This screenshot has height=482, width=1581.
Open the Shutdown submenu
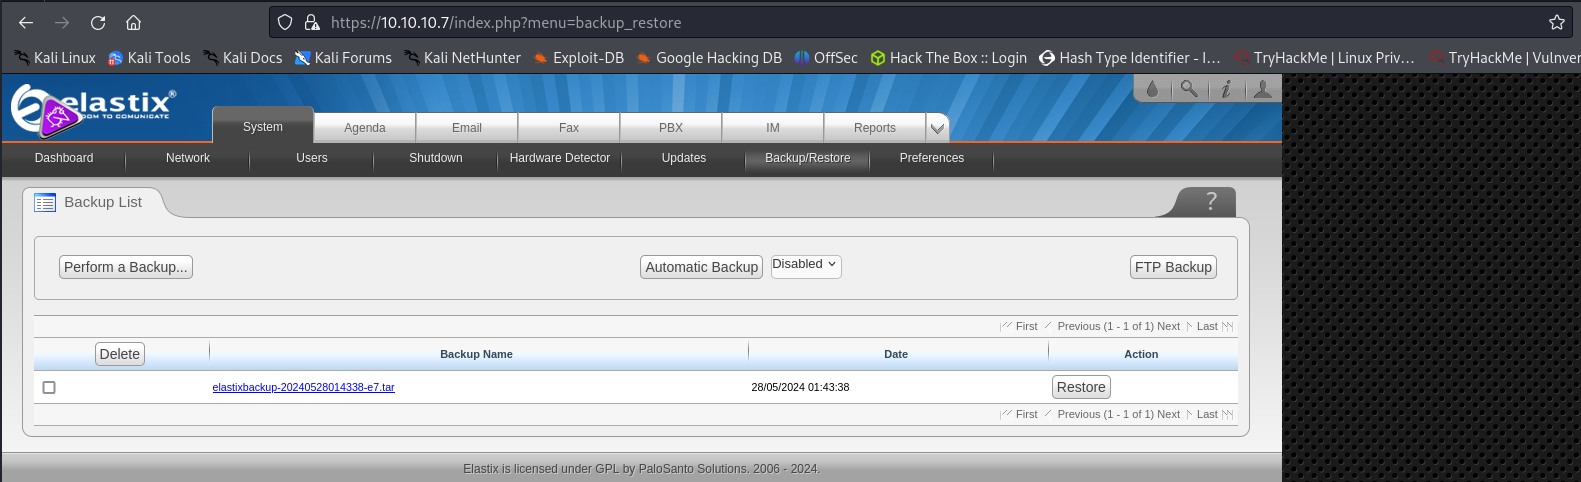[436, 158]
